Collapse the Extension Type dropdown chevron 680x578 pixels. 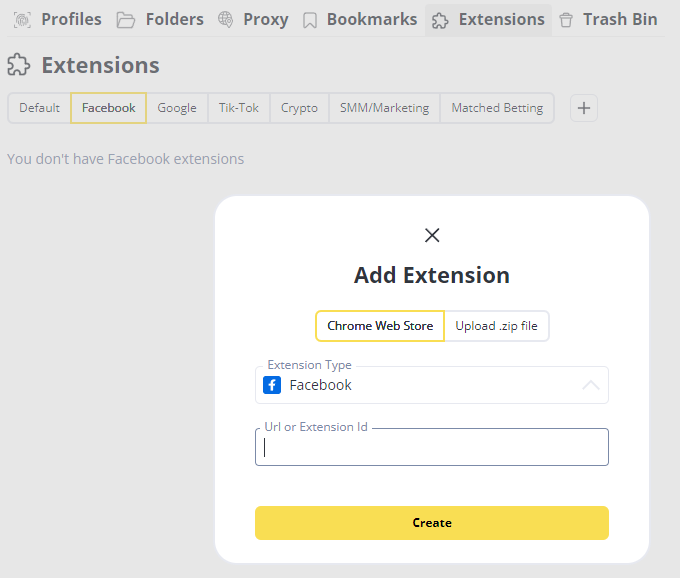pos(590,385)
